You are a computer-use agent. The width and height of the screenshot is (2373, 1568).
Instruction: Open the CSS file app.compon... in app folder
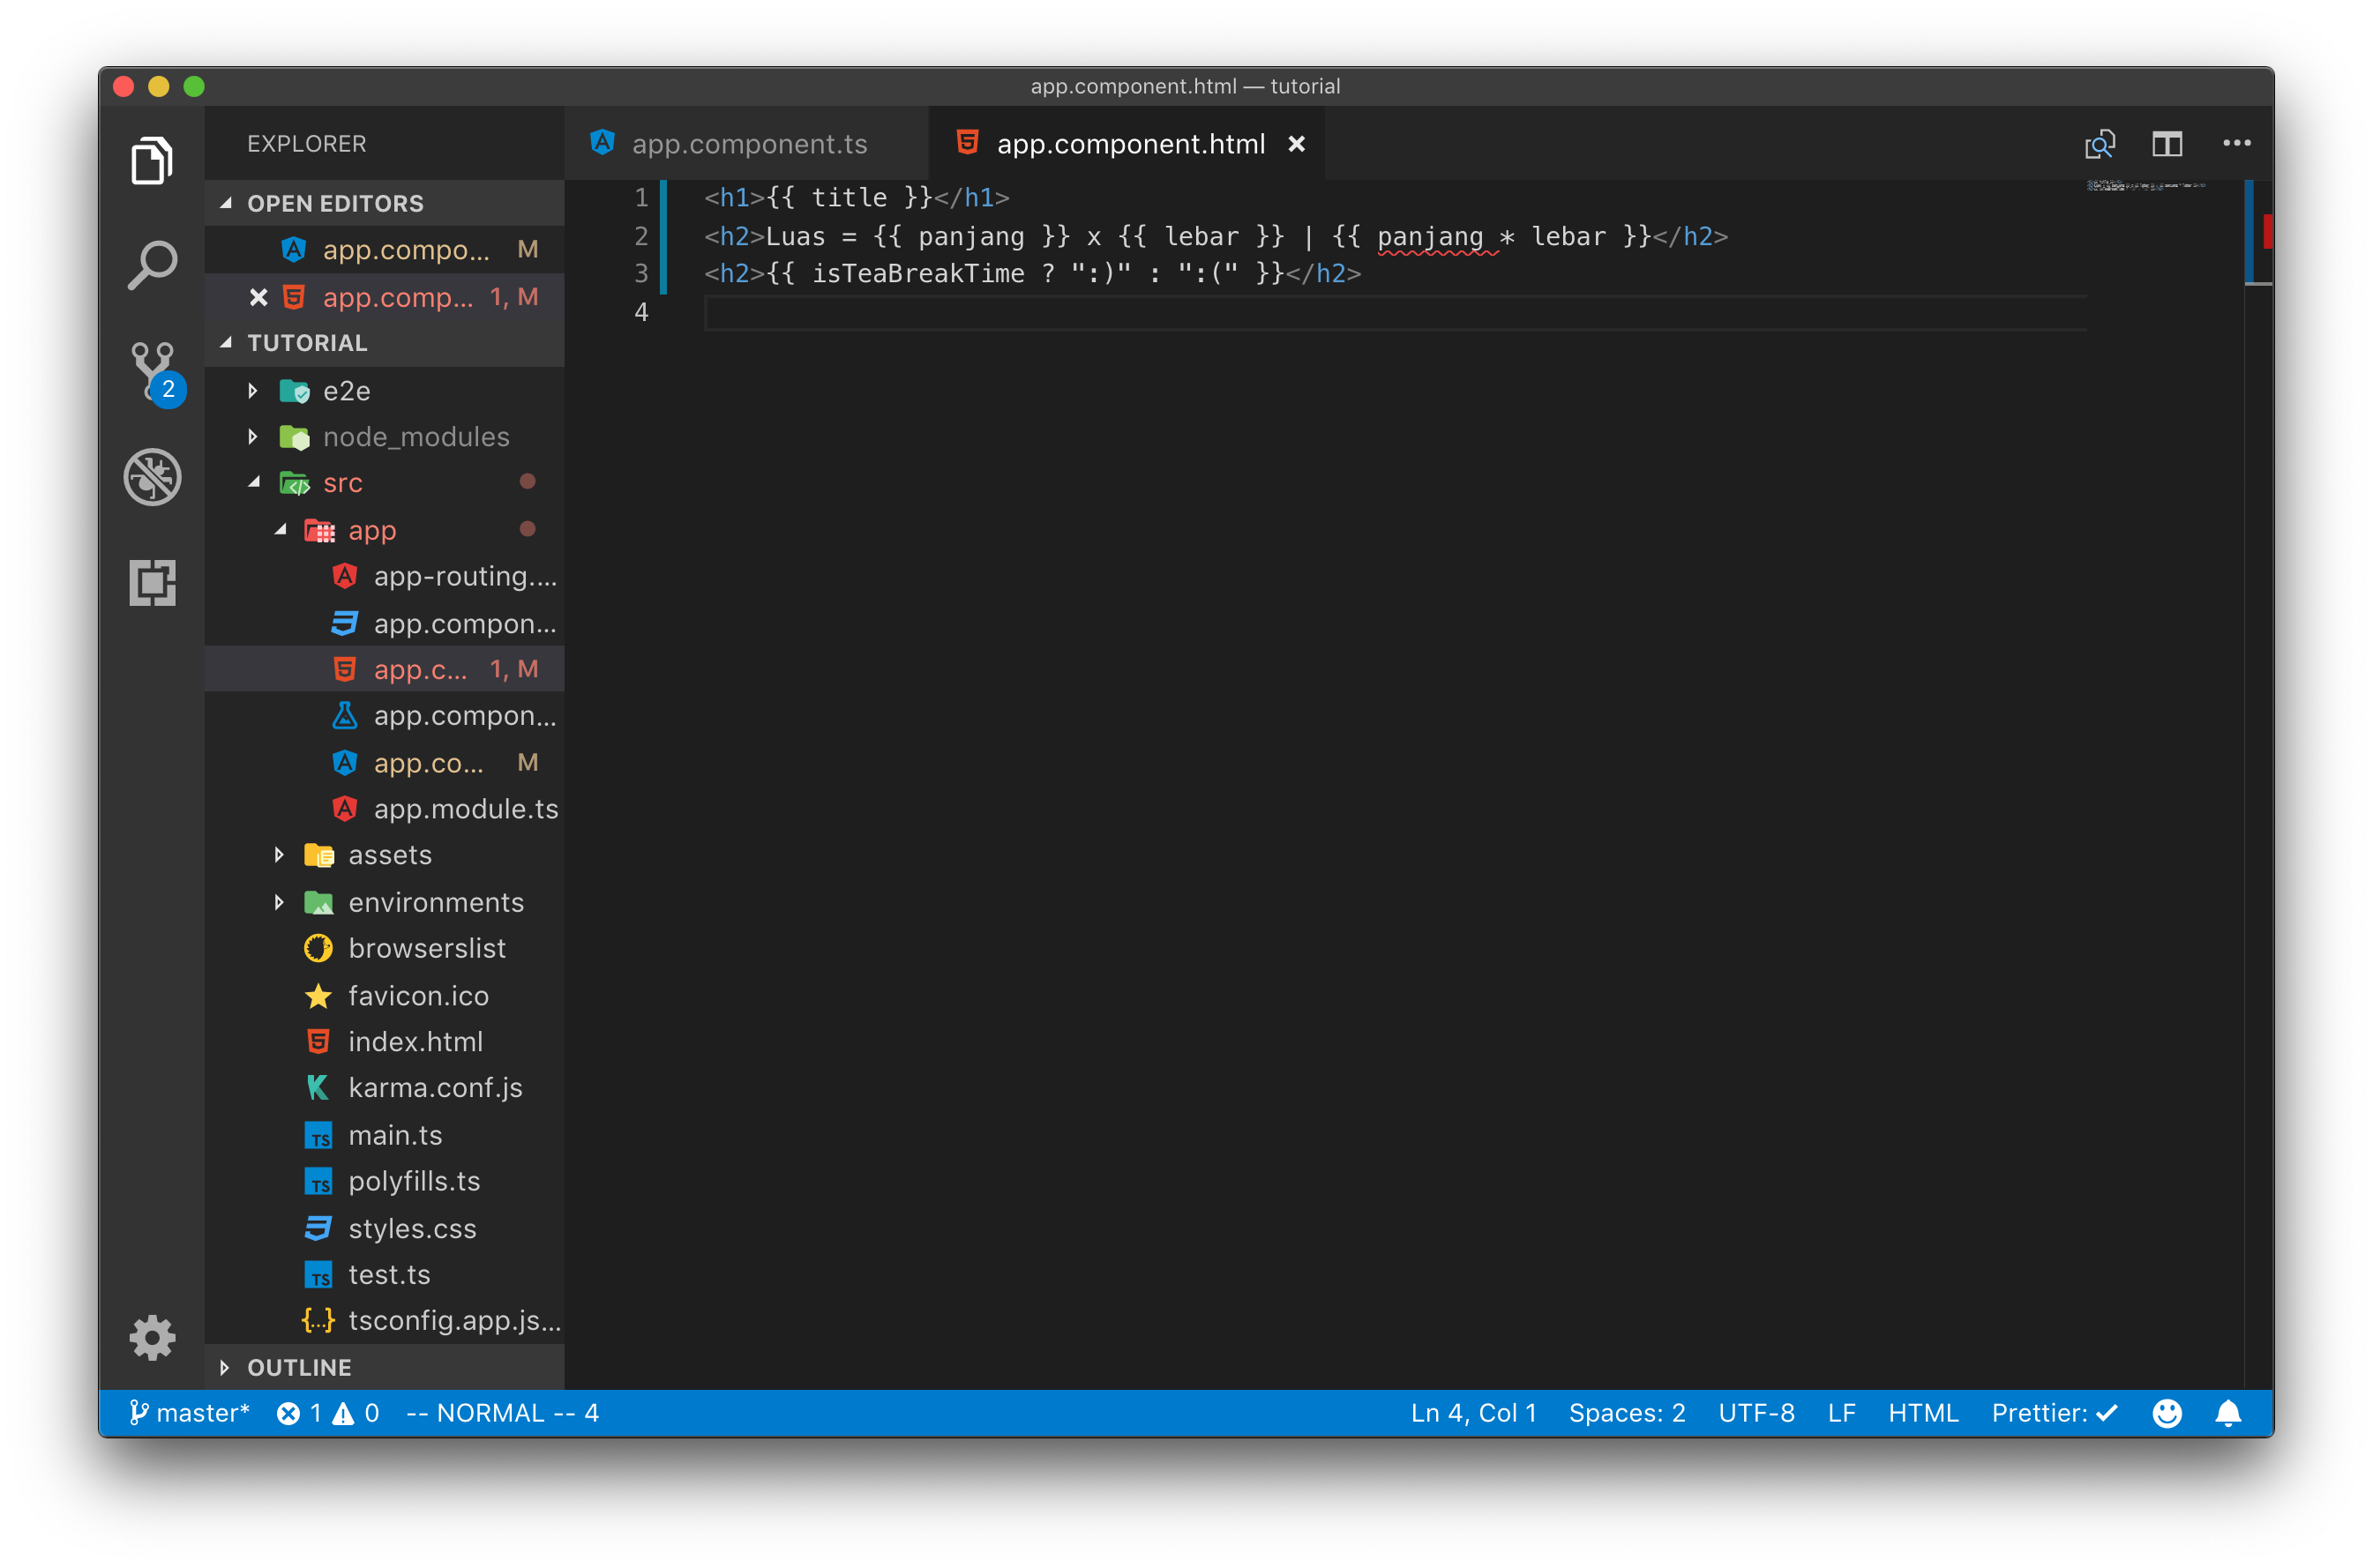pyautogui.click(x=385, y=623)
